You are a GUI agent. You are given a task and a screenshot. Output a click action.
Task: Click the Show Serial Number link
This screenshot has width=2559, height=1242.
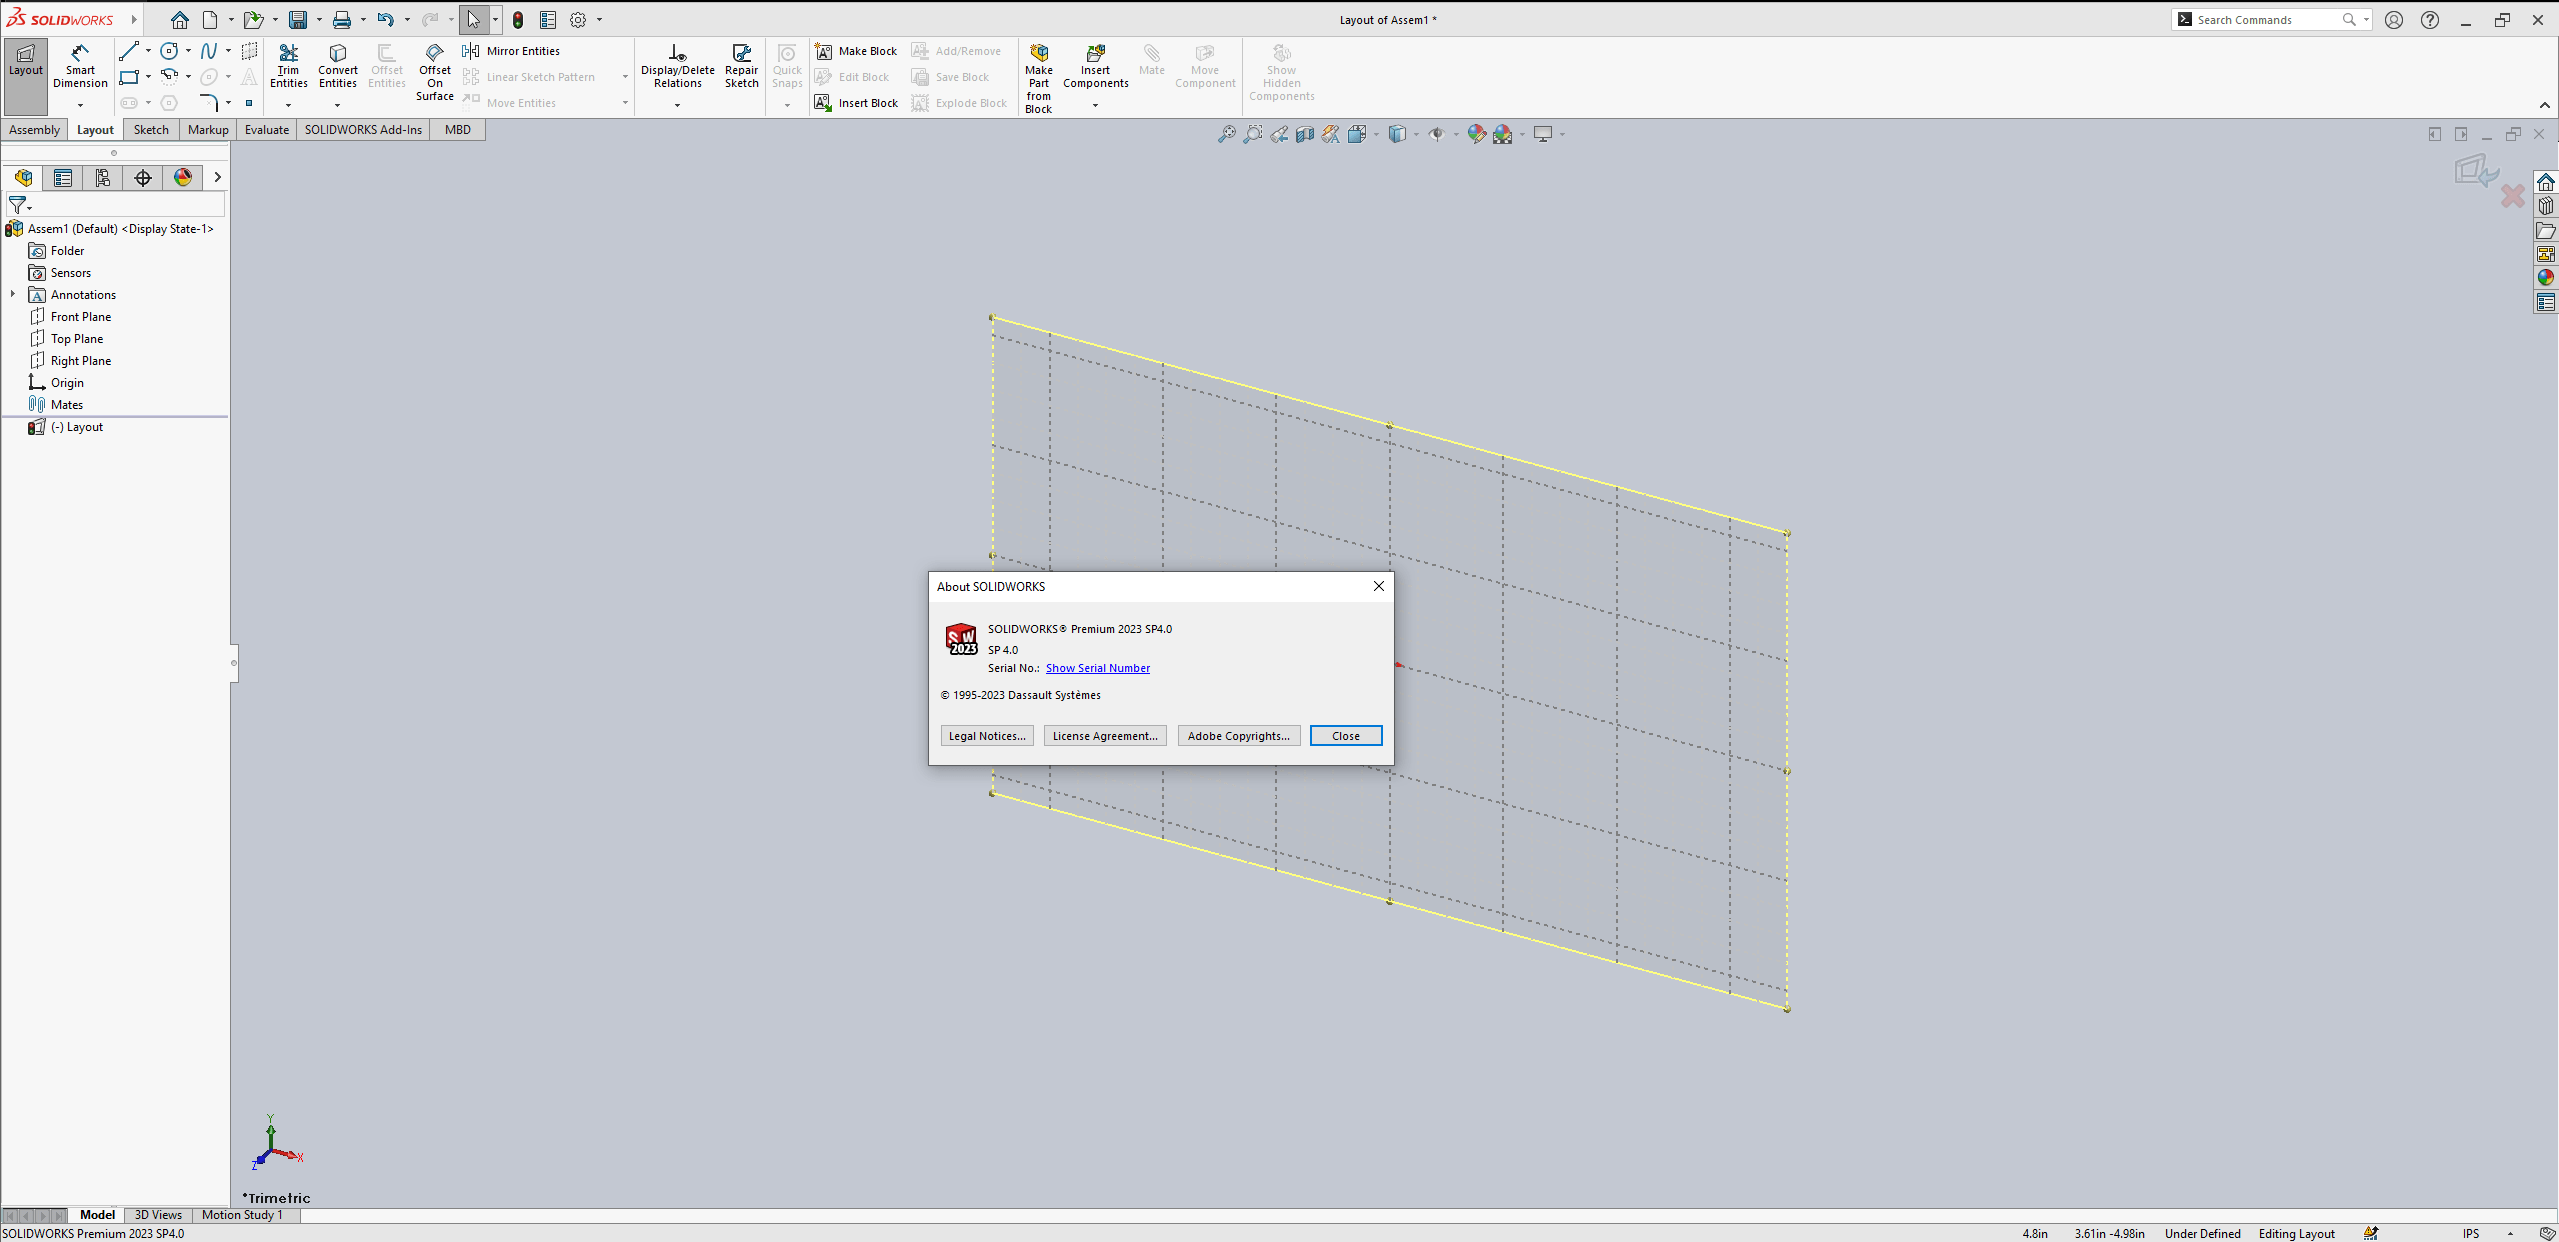[x=1097, y=668]
